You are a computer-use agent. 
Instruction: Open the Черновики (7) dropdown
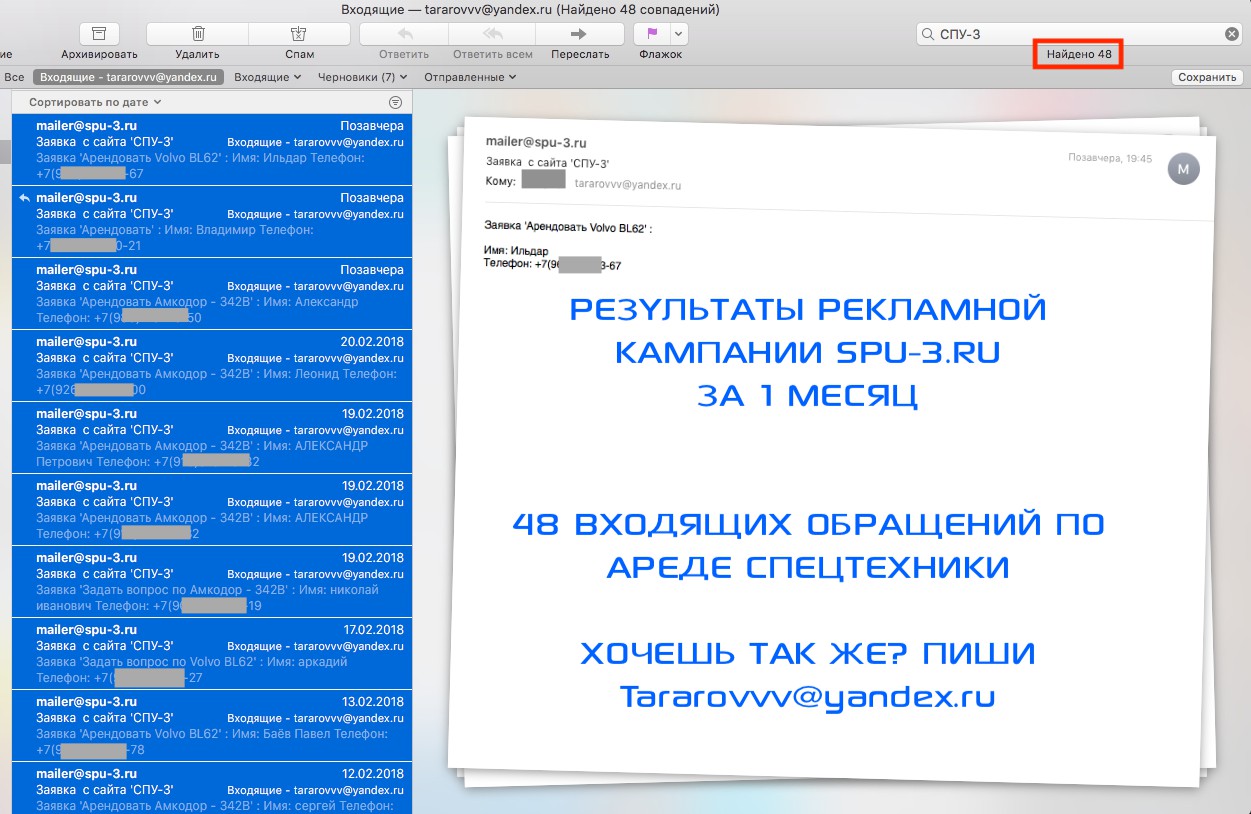click(362, 77)
